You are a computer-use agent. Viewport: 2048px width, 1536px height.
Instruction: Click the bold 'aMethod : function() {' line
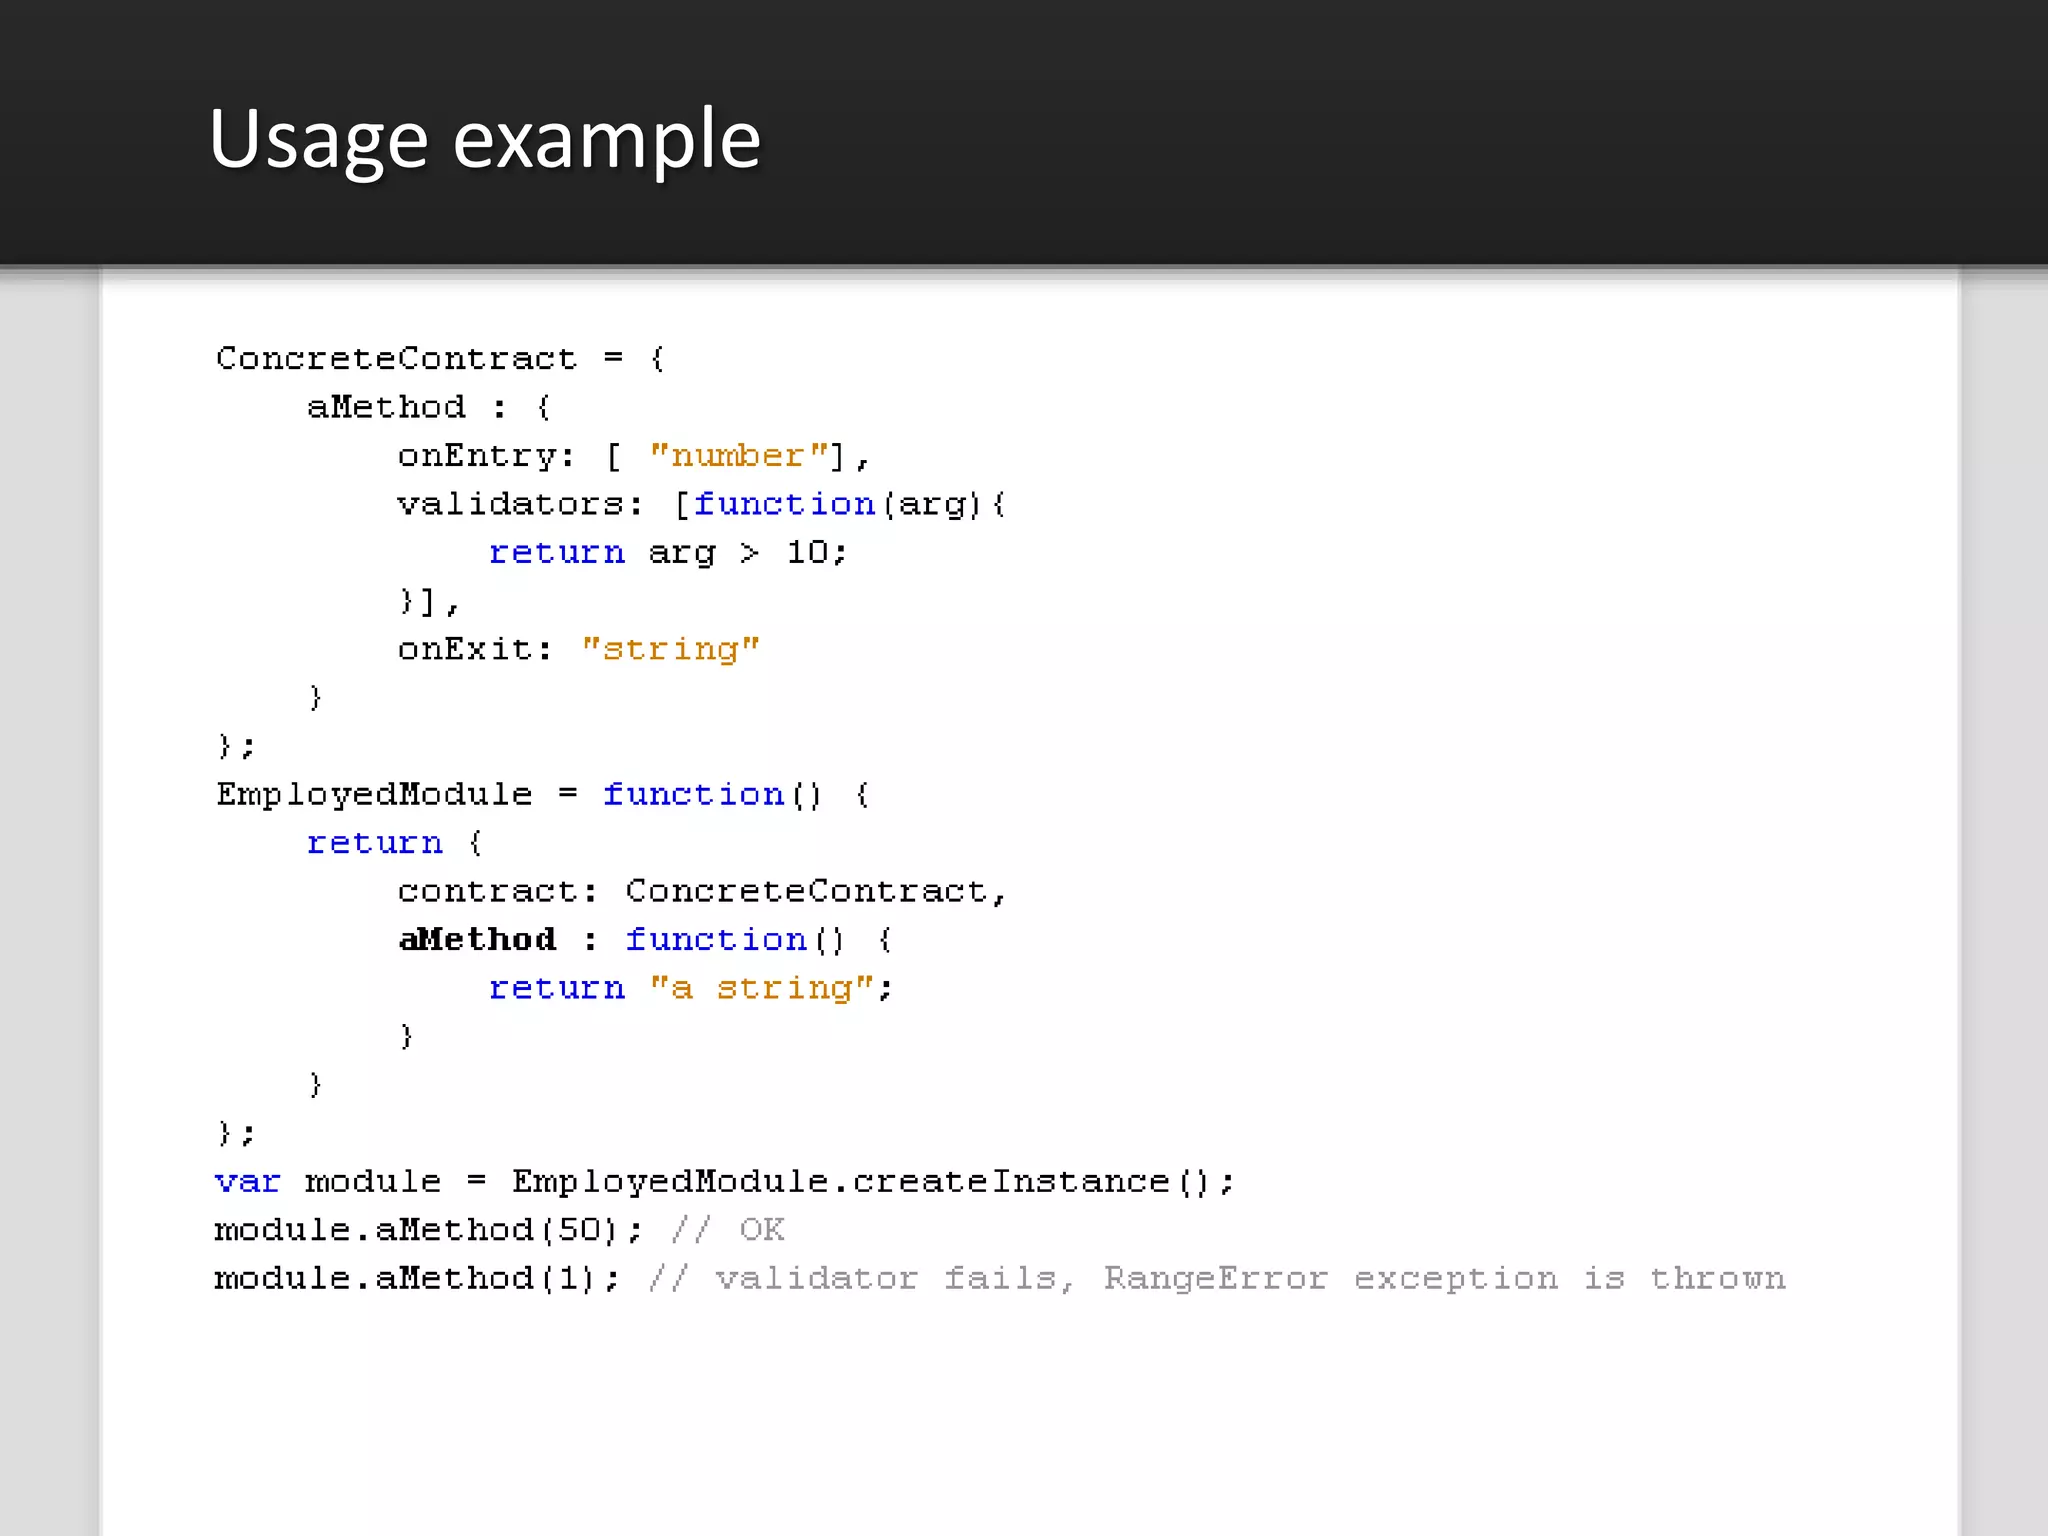[646, 940]
